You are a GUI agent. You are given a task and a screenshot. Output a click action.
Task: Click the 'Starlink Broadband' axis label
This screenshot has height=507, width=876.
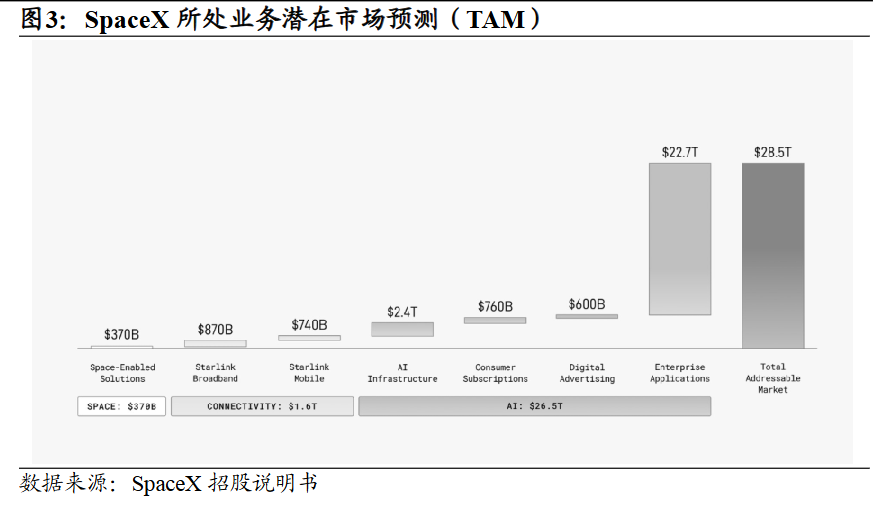click(215, 373)
